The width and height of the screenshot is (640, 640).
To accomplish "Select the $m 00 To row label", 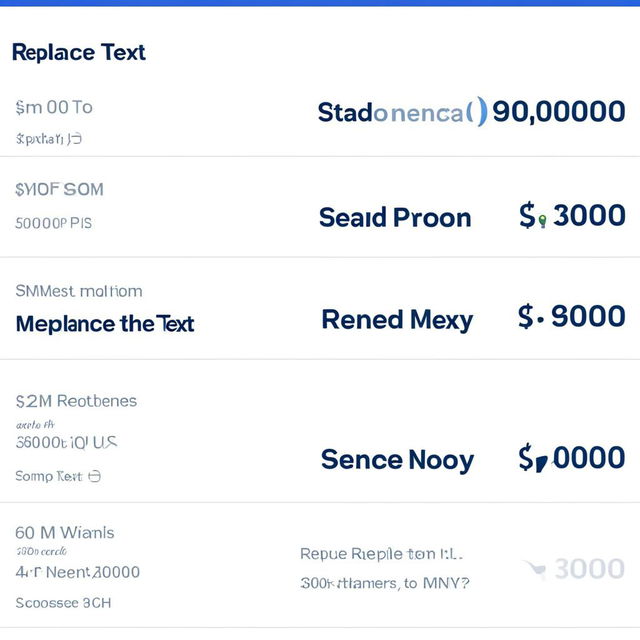I will tap(54, 108).
